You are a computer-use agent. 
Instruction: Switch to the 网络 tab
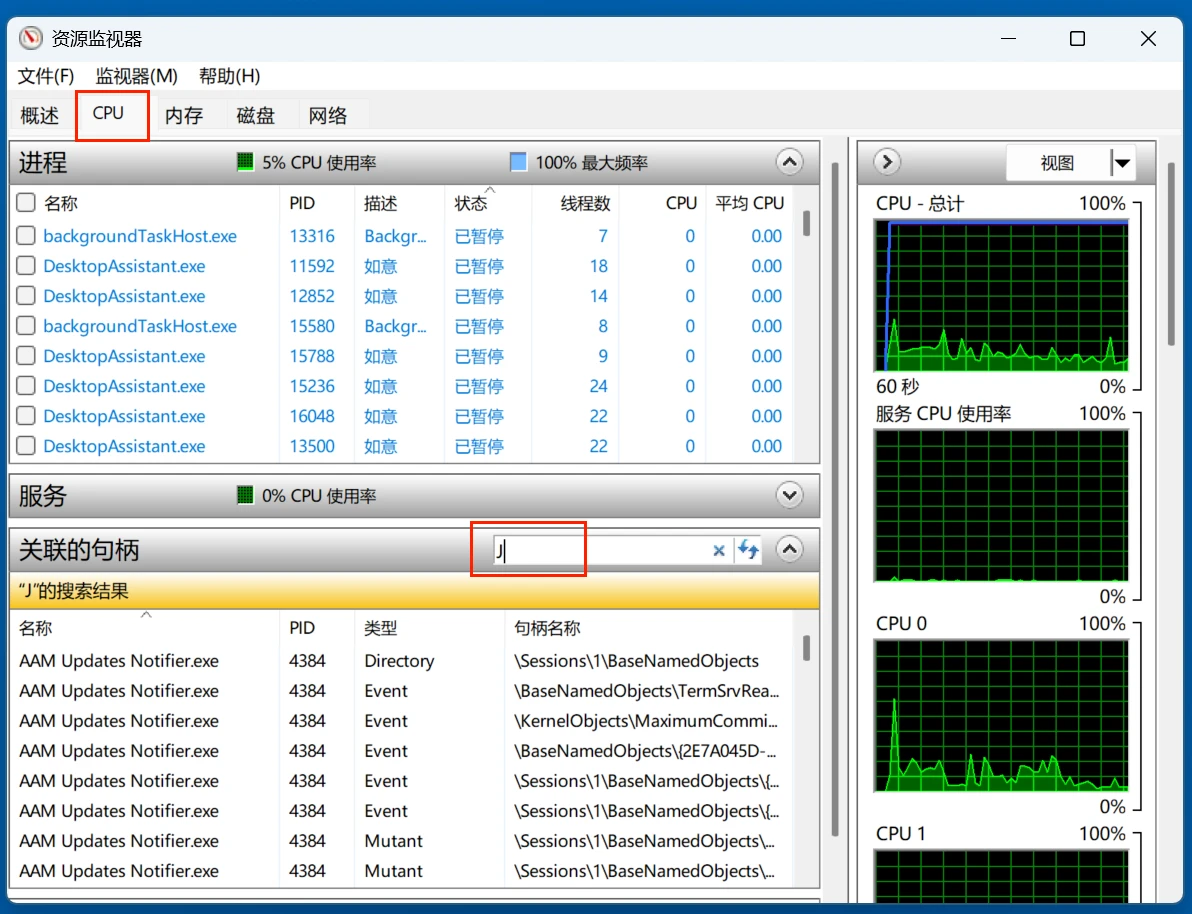(x=328, y=116)
